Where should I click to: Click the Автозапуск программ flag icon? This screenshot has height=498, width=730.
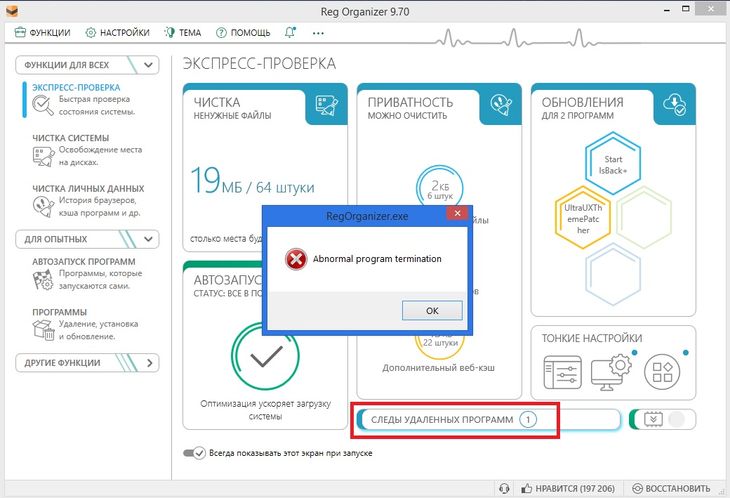tap(43, 280)
